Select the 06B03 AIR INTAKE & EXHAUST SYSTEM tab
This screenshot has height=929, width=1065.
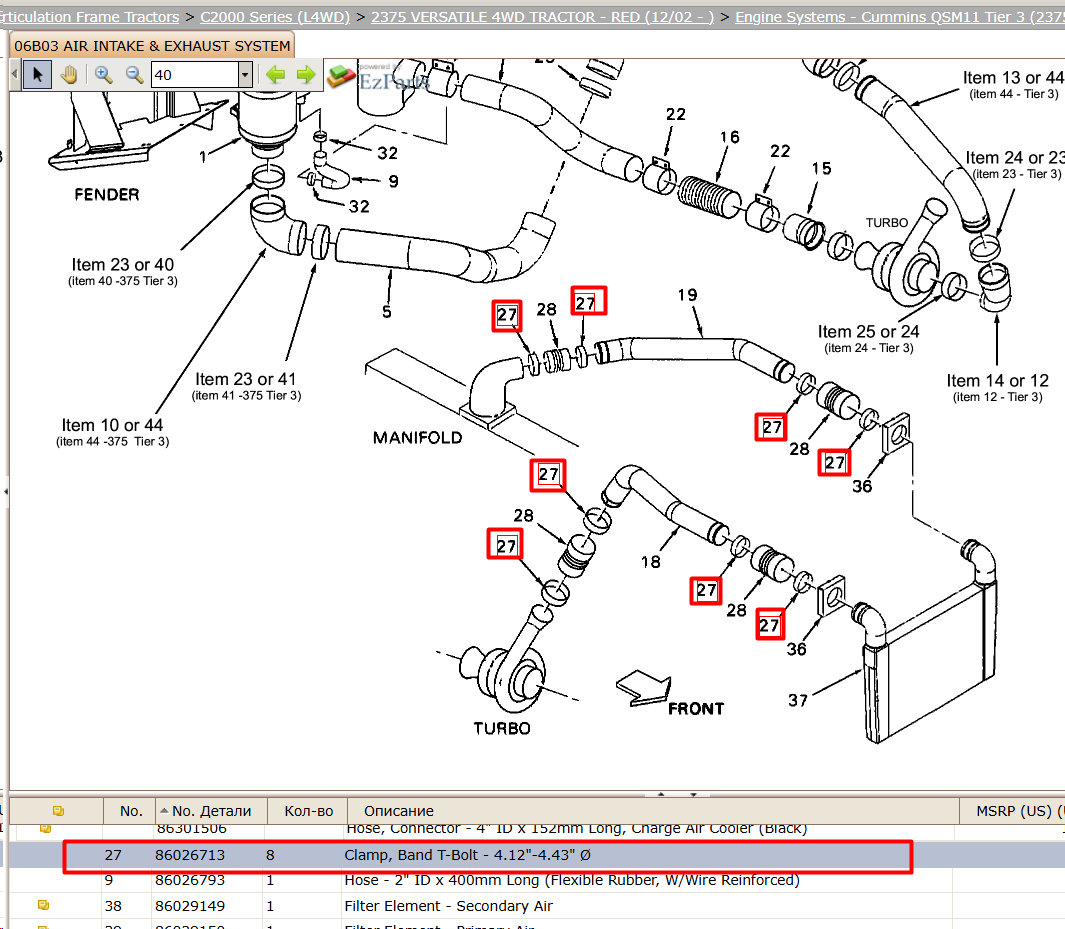pos(152,46)
